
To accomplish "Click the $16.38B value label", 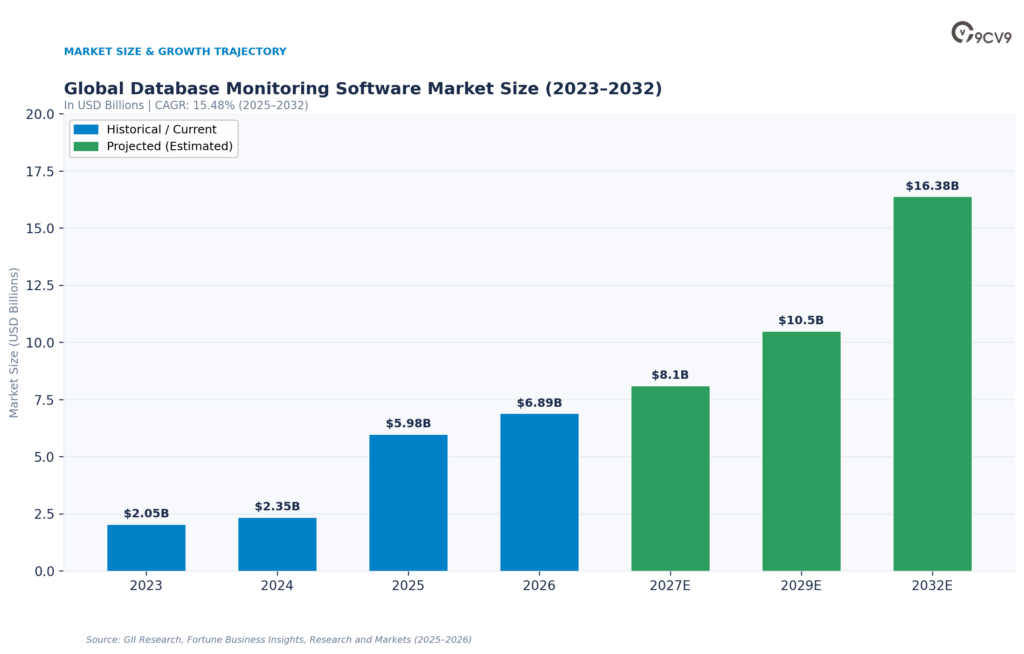I will coord(933,186).
